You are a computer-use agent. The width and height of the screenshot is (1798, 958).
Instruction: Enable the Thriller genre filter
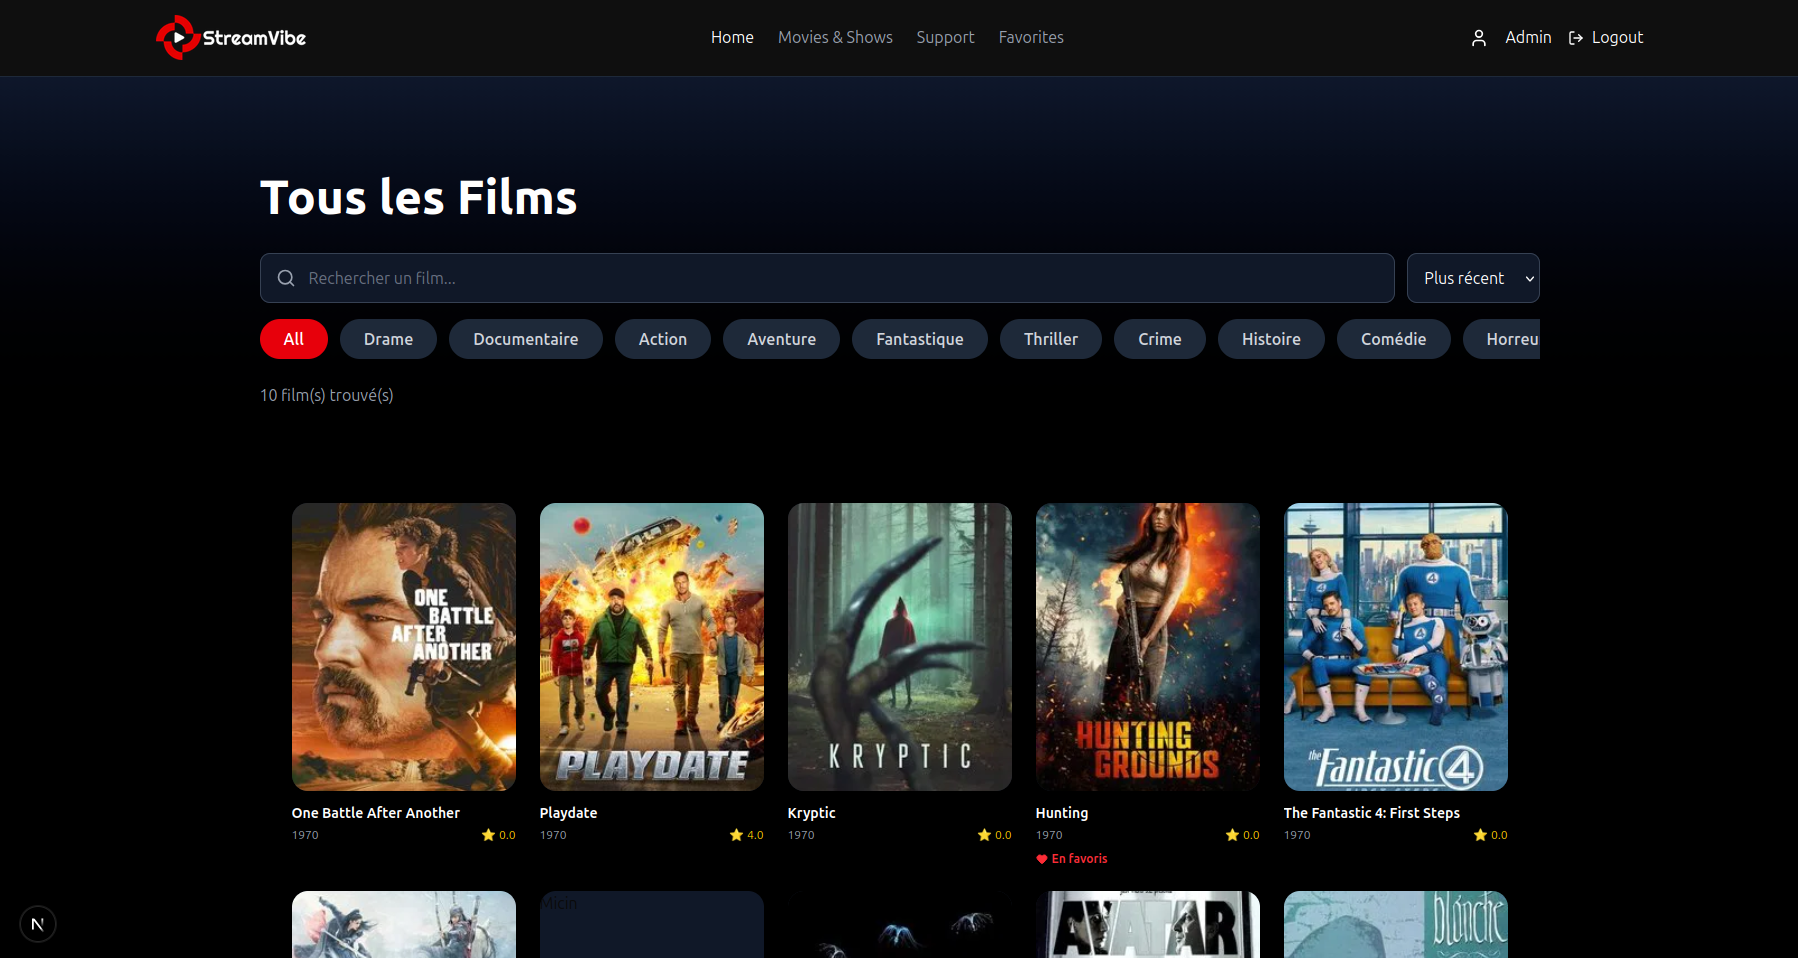1050,339
